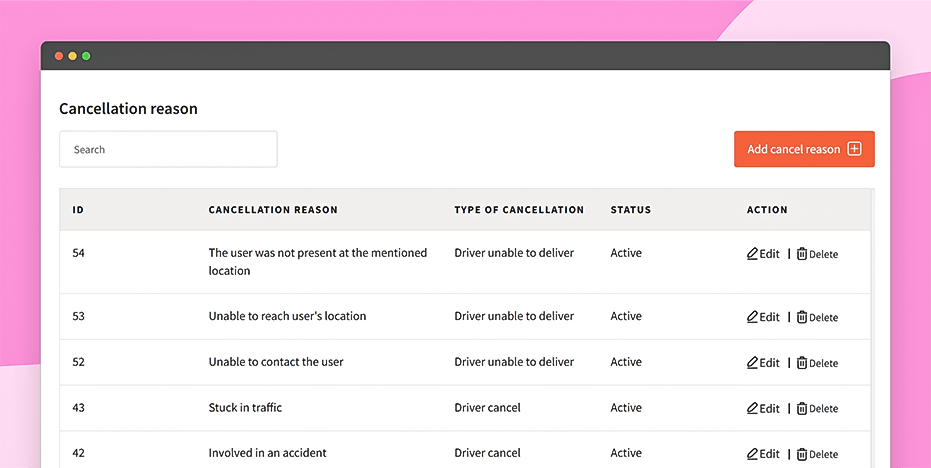931x468 pixels.
Task: Click the pencil Edit icon for row 43
Action: (752, 409)
